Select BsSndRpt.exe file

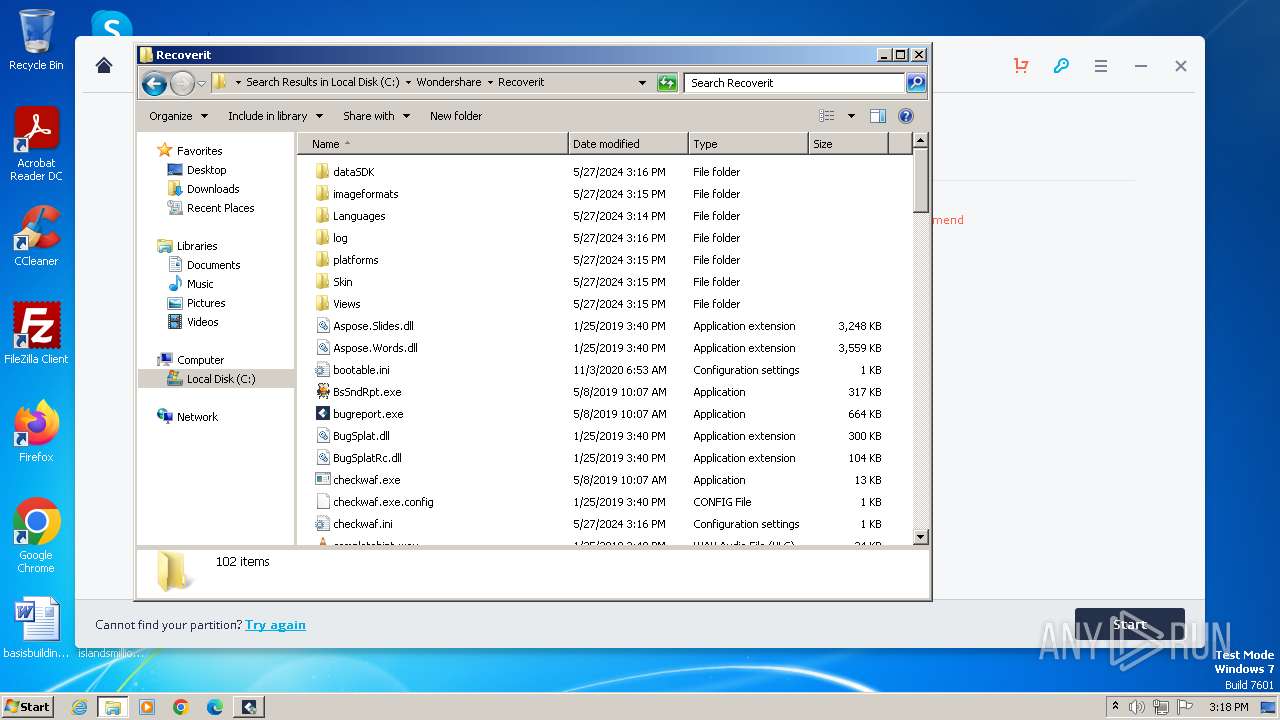[367, 392]
